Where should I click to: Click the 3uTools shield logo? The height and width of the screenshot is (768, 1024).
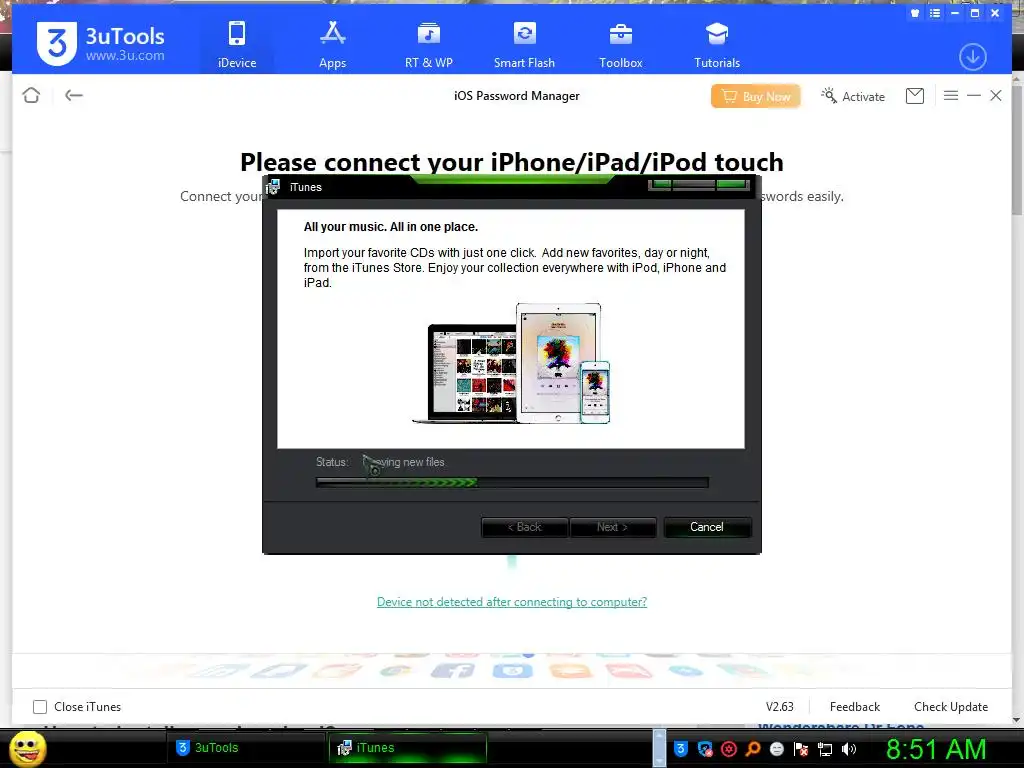point(56,43)
